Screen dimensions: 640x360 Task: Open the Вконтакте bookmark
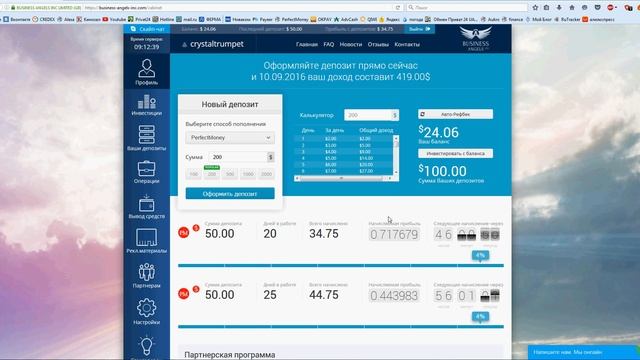coord(17,19)
